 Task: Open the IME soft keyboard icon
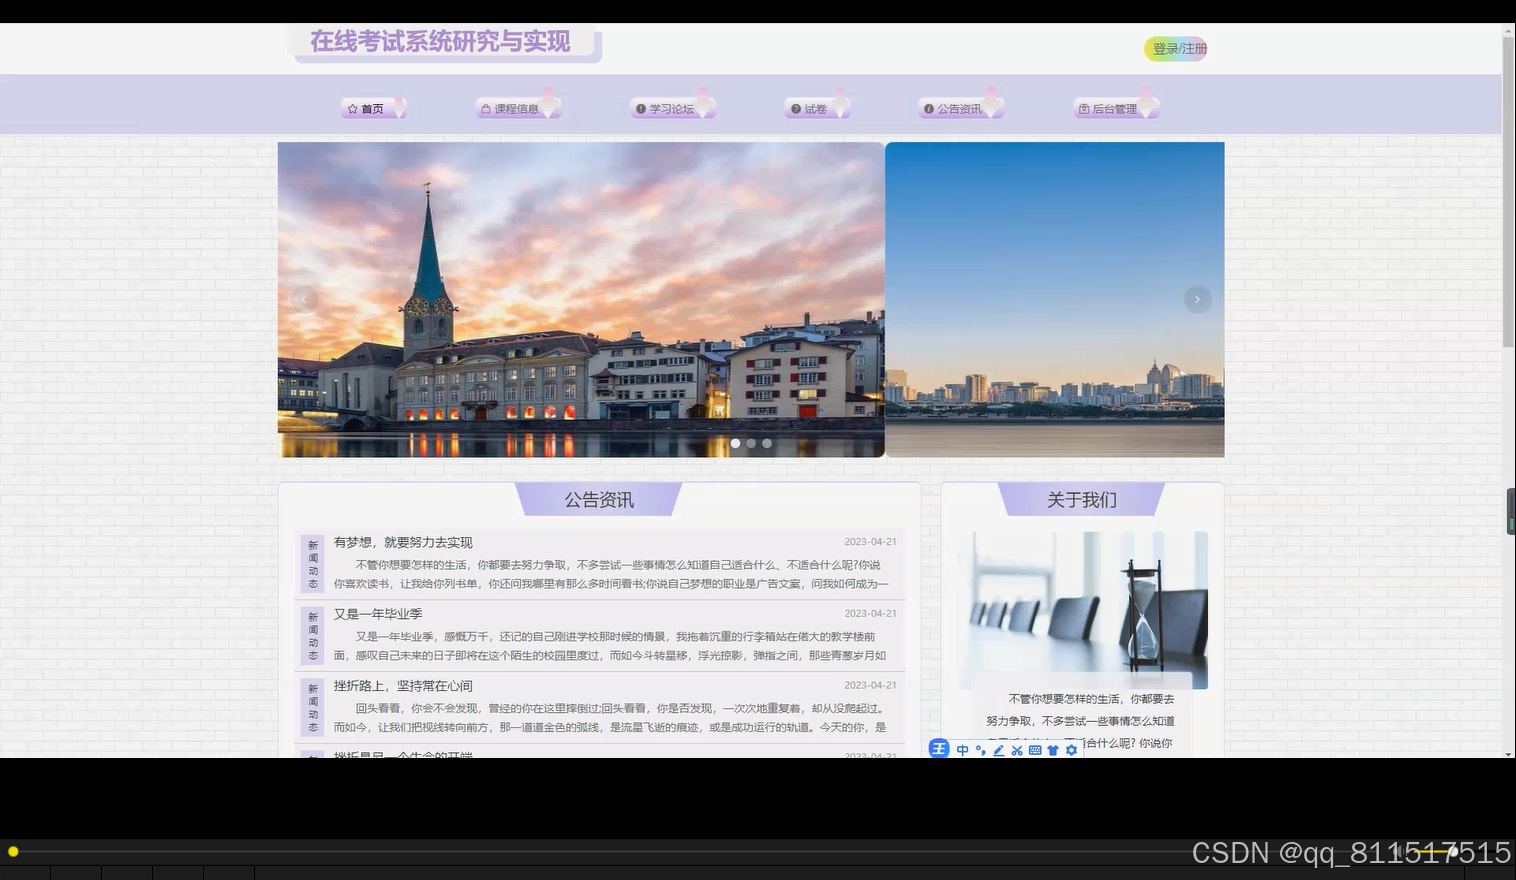[x=1035, y=750]
